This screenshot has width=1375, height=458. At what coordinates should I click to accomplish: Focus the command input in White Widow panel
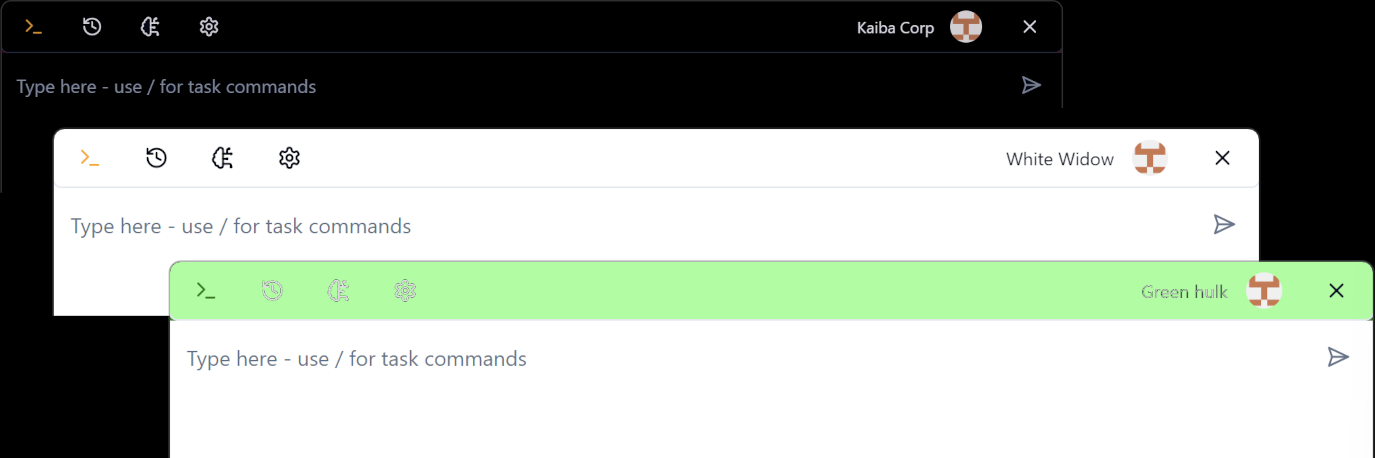[x=632, y=226]
